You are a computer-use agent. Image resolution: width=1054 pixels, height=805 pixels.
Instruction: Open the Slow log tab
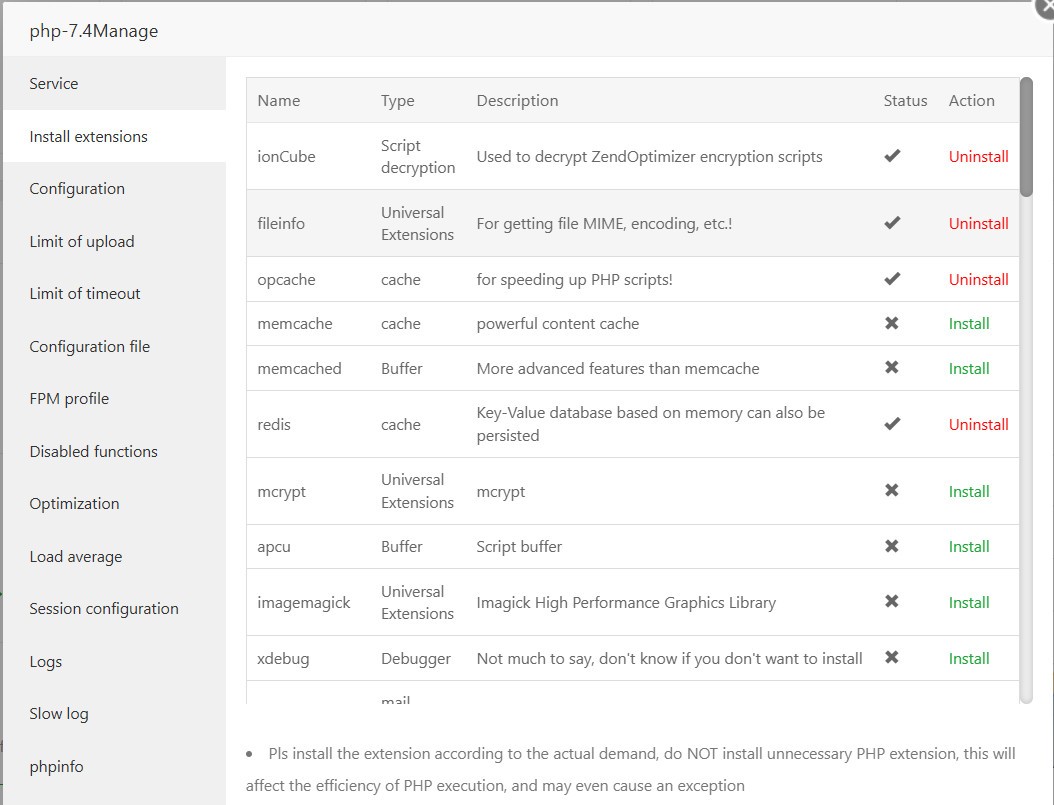(59, 714)
